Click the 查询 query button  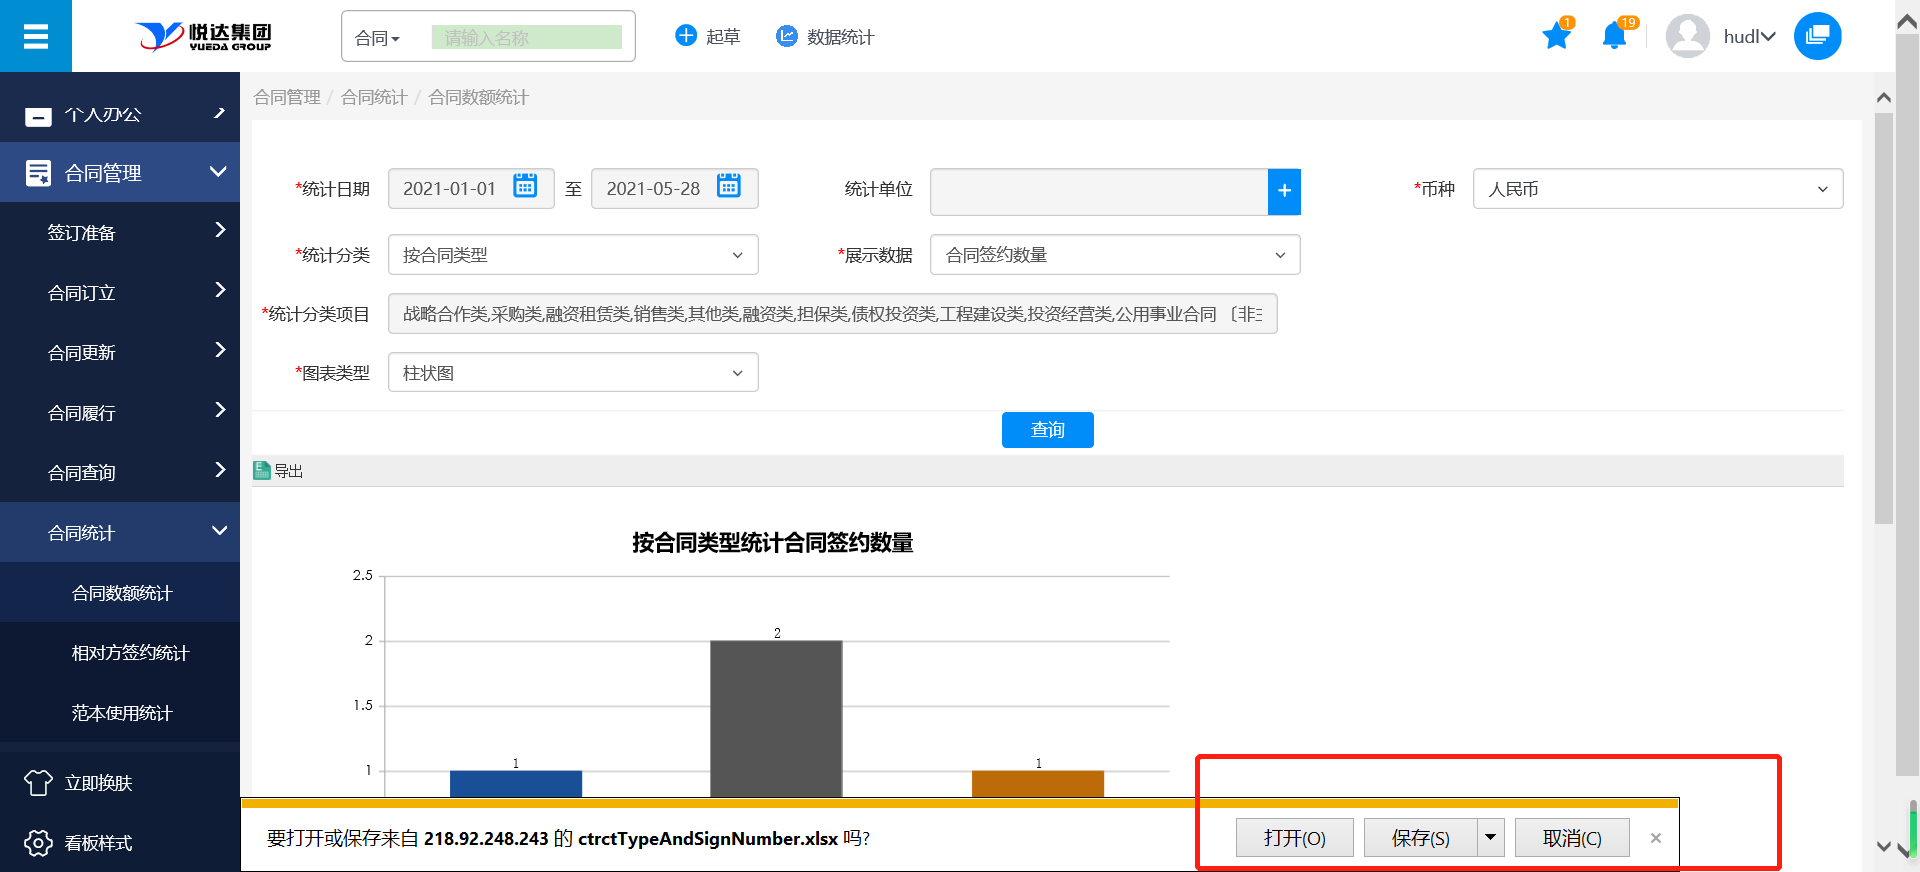click(x=1047, y=430)
